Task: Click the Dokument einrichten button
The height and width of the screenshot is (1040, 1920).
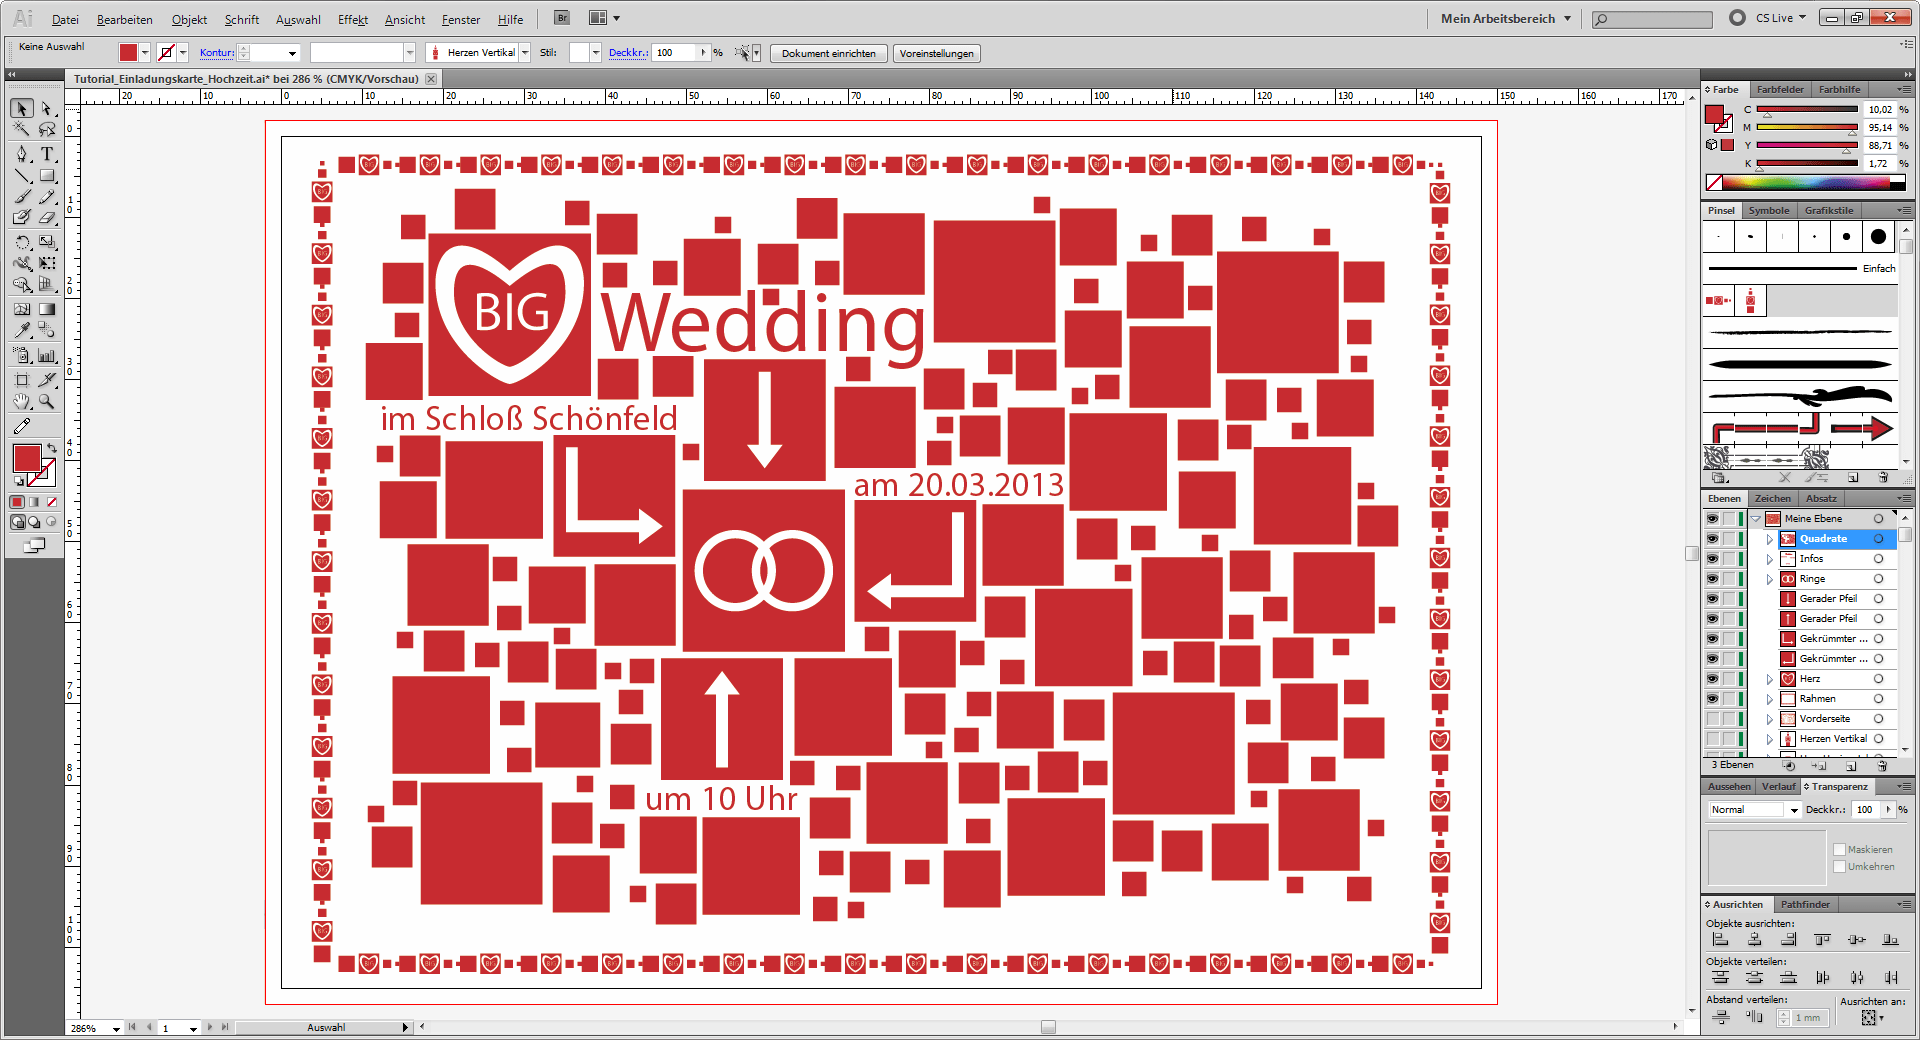Action: pos(828,54)
